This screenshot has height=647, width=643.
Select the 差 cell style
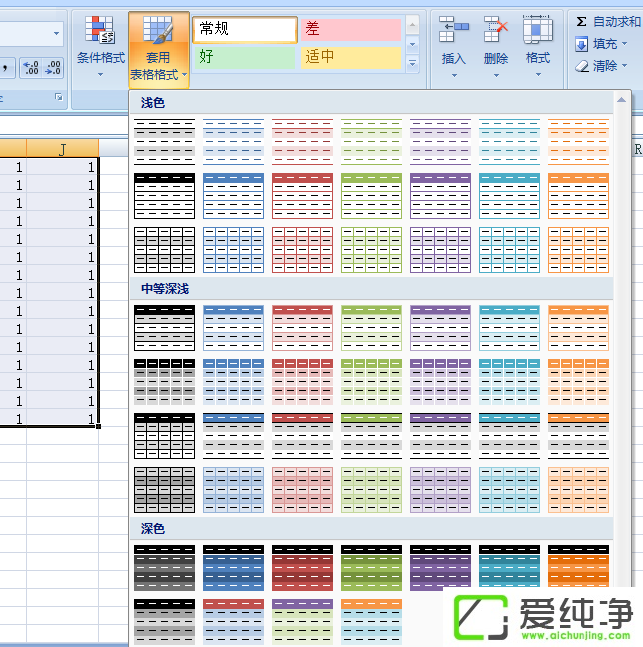[351, 29]
